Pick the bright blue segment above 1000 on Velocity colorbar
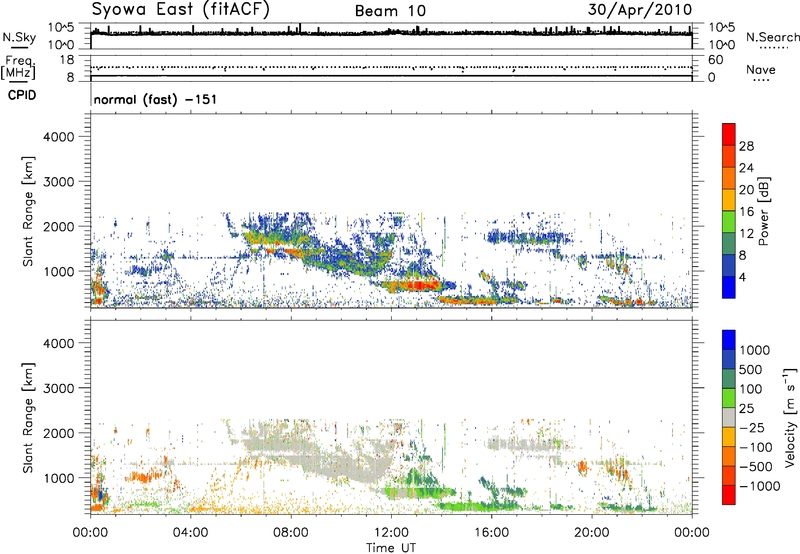 tap(729, 340)
